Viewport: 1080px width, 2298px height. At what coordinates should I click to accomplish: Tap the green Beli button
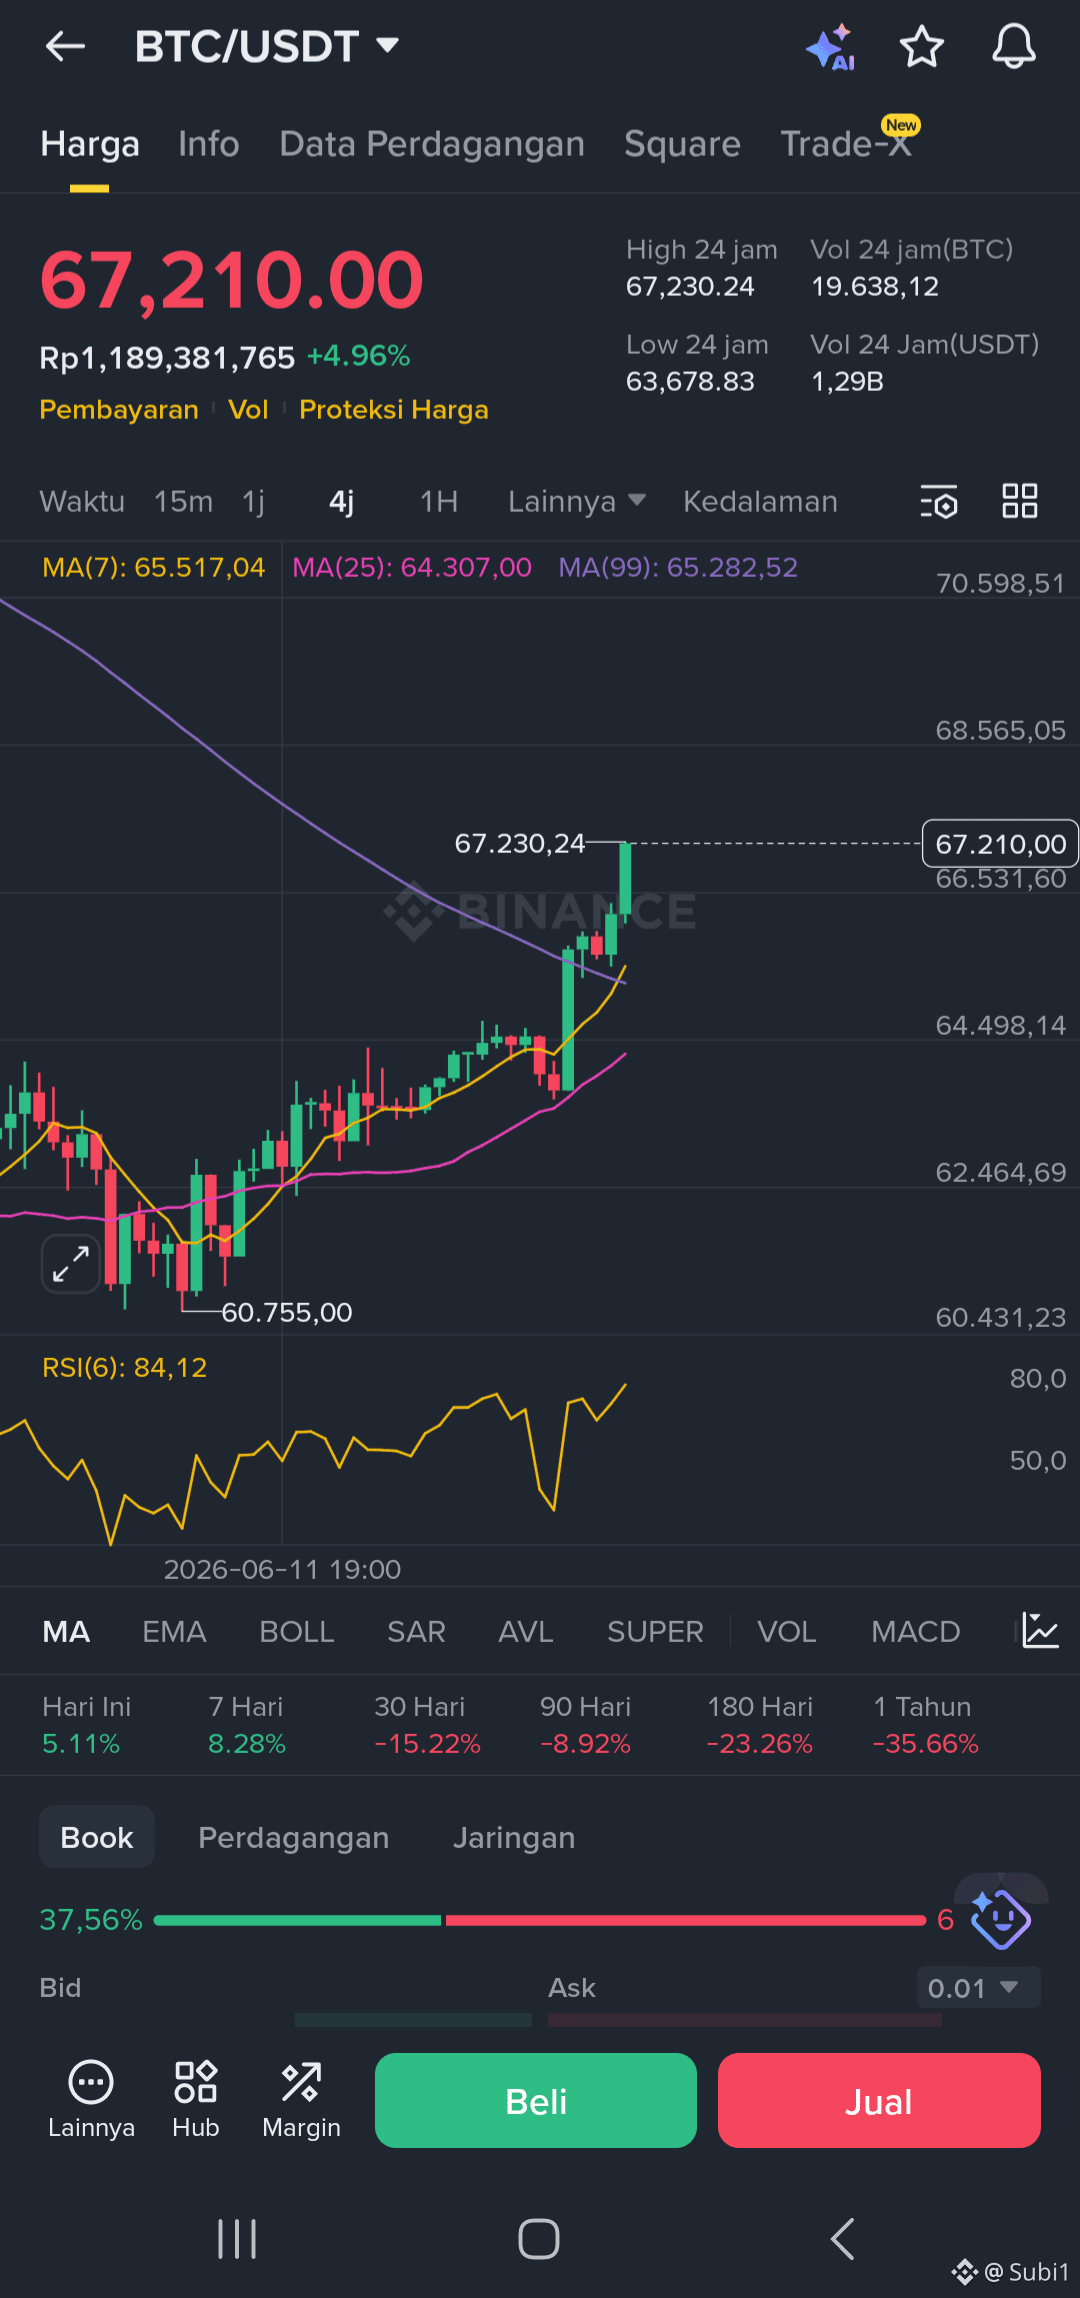(x=536, y=2100)
